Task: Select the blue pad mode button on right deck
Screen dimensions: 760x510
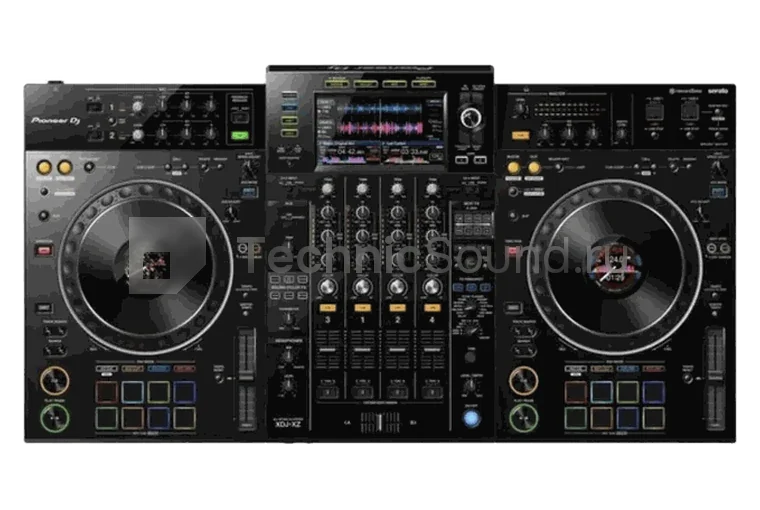Action: coord(627,369)
